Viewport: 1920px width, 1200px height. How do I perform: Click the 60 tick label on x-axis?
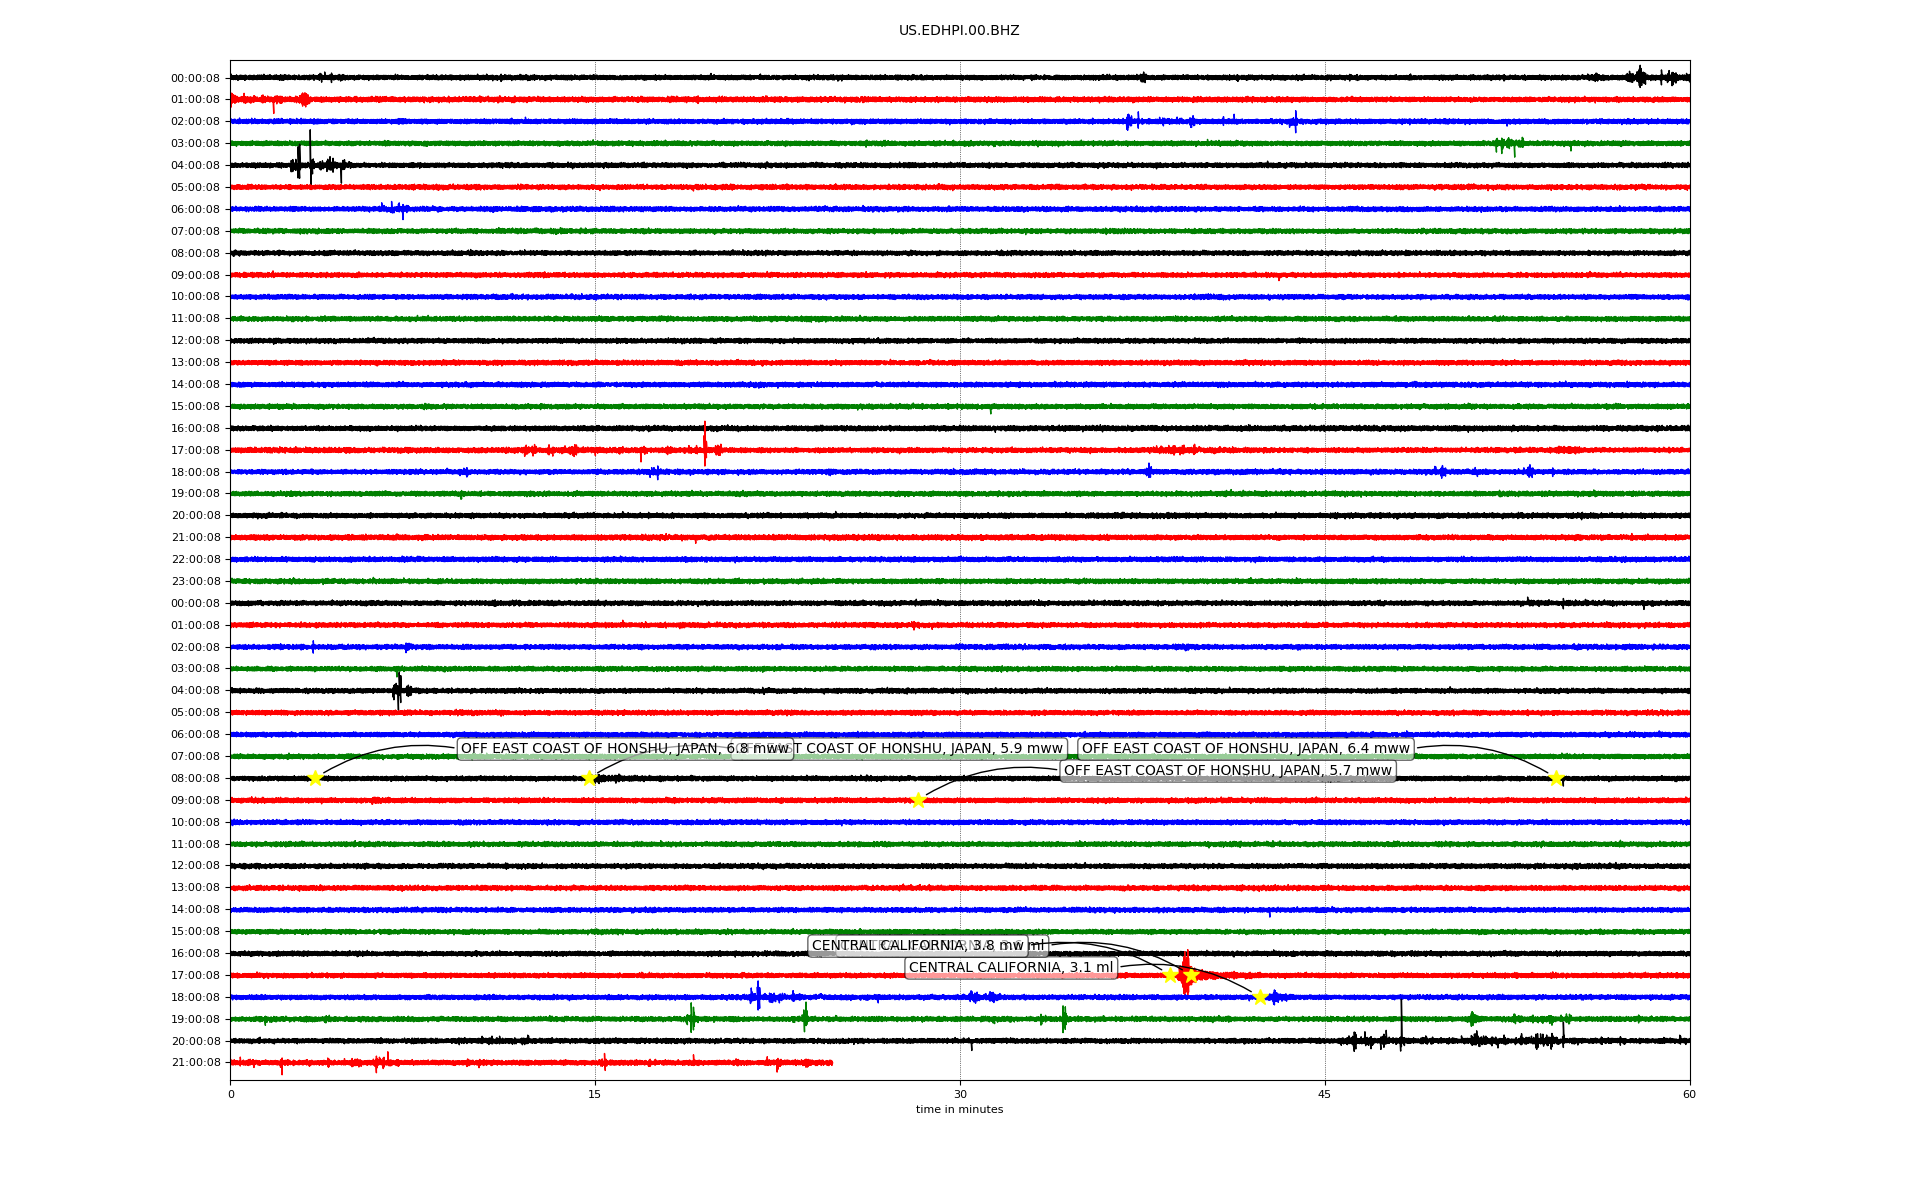(x=1689, y=1094)
